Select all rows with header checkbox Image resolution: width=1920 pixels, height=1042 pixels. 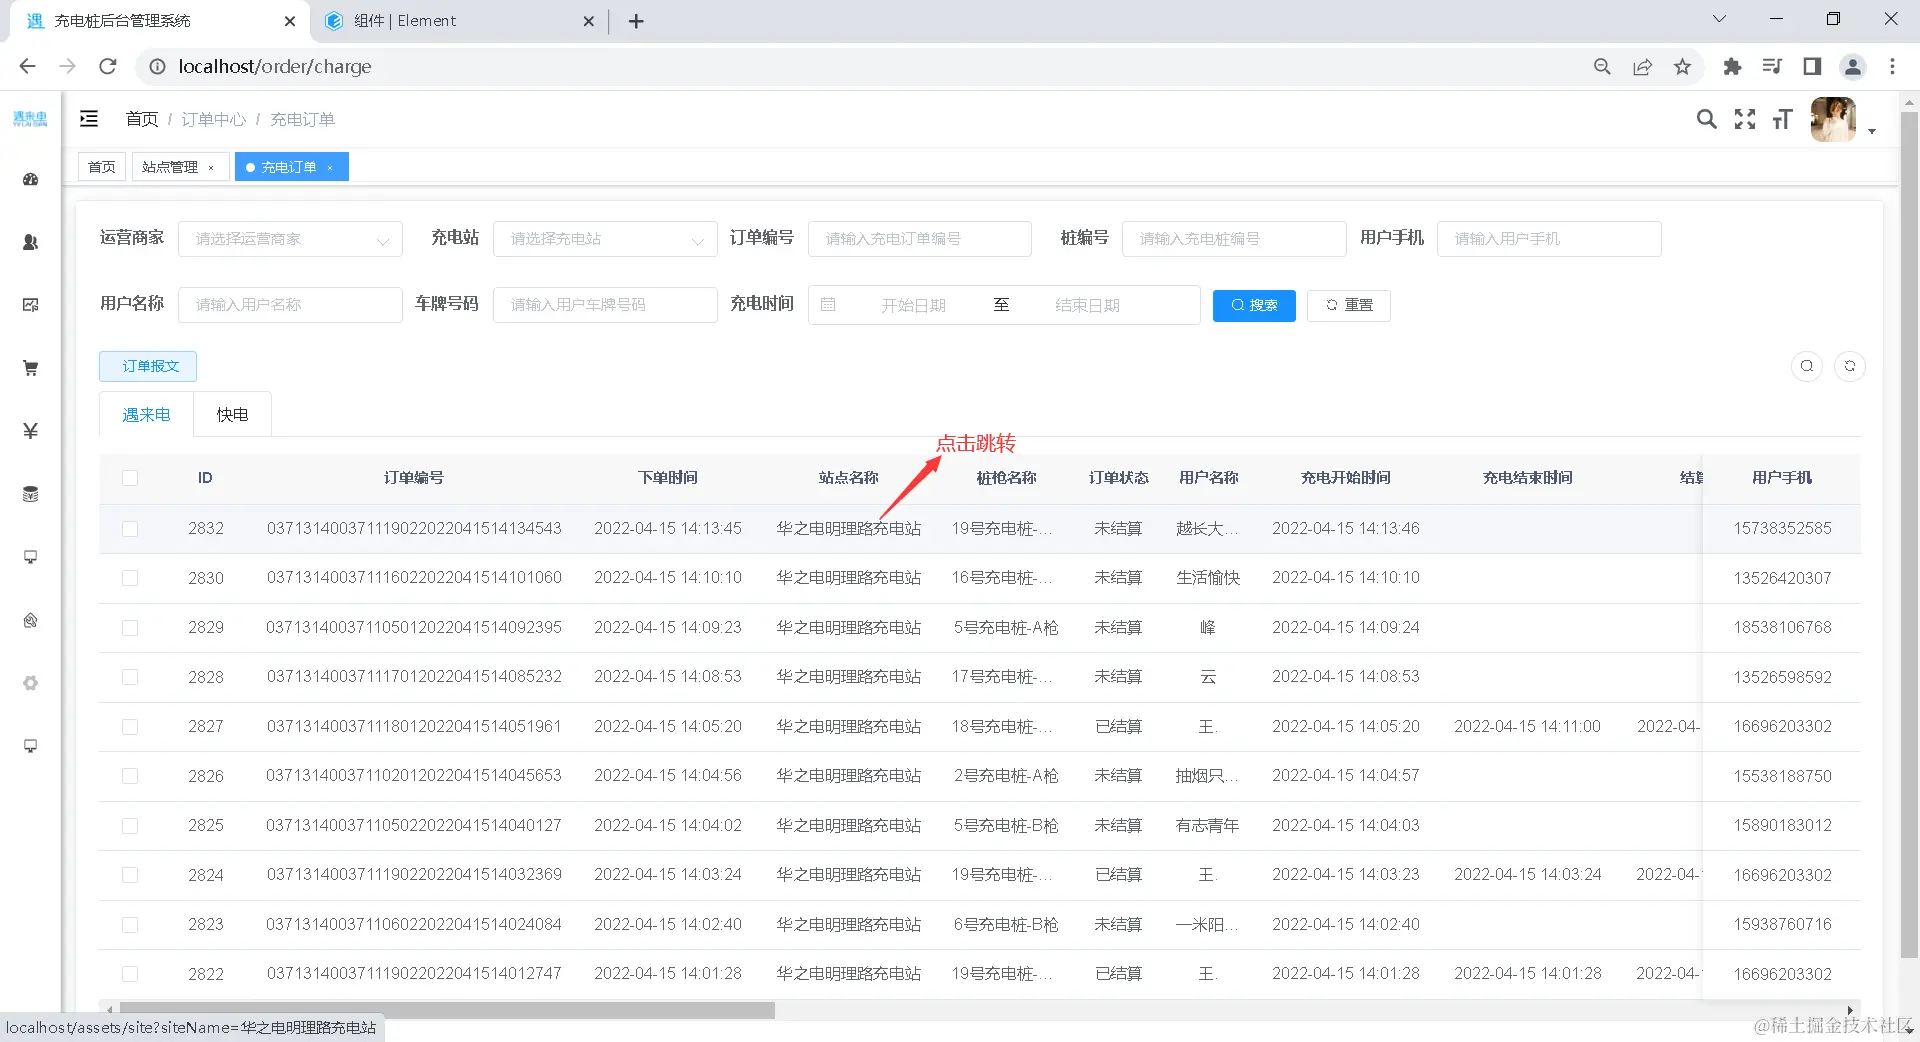click(130, 478)
